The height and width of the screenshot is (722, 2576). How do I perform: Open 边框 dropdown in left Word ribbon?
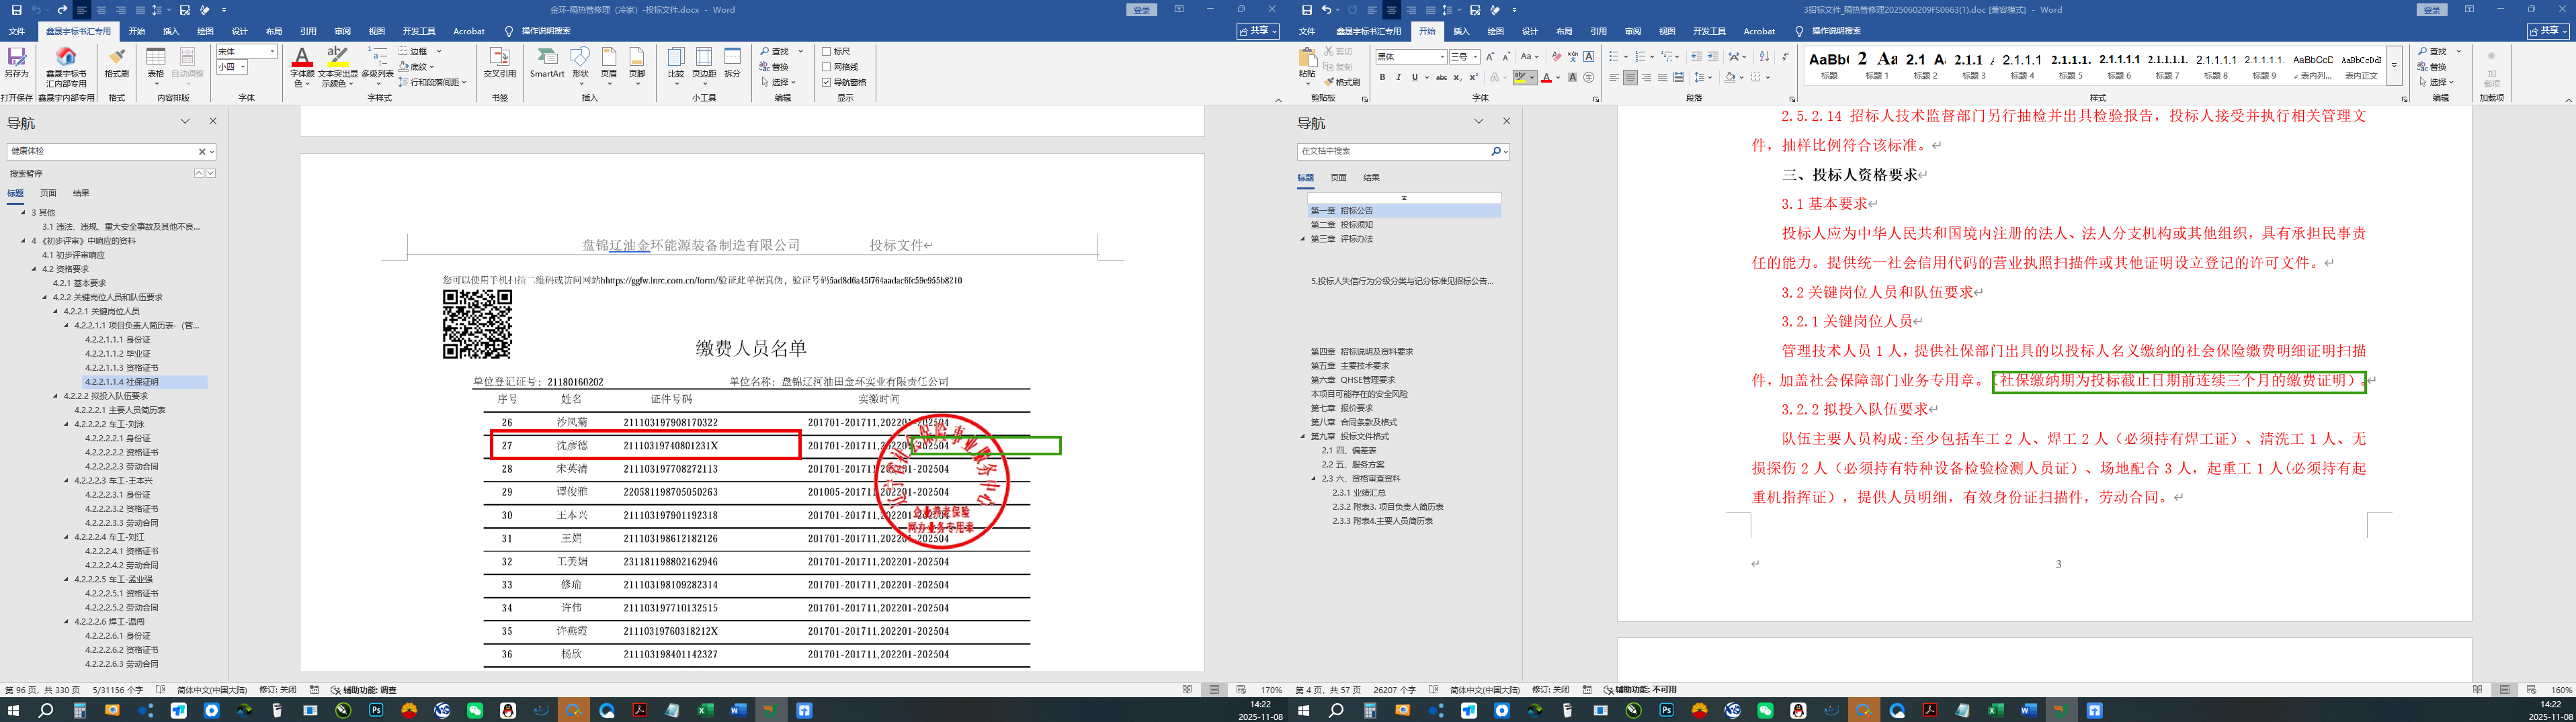click(x=439, y=51)
